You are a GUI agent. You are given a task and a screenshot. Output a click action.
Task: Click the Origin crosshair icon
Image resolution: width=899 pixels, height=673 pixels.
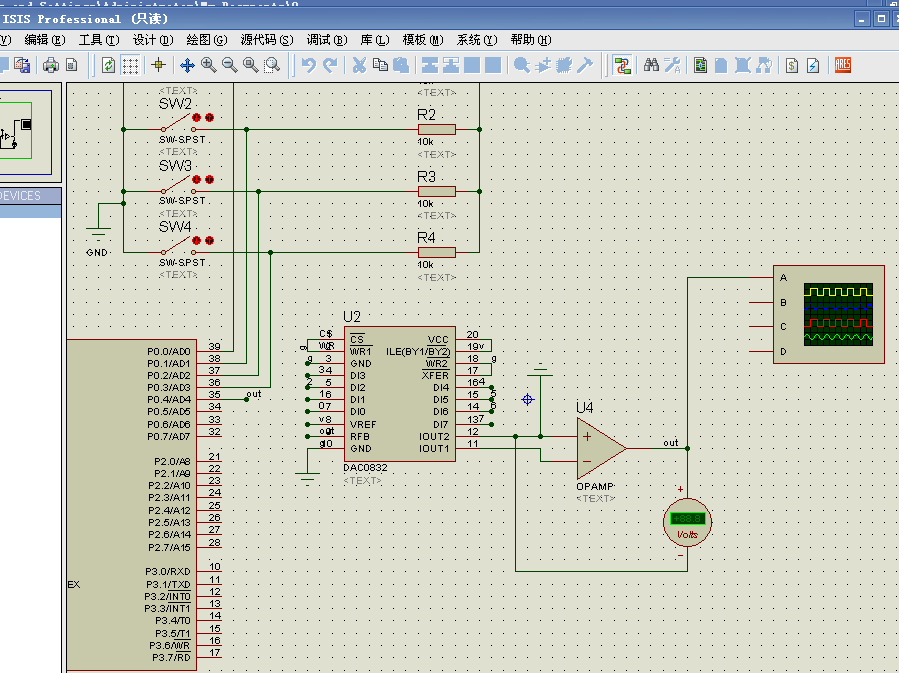pos(159,65)
